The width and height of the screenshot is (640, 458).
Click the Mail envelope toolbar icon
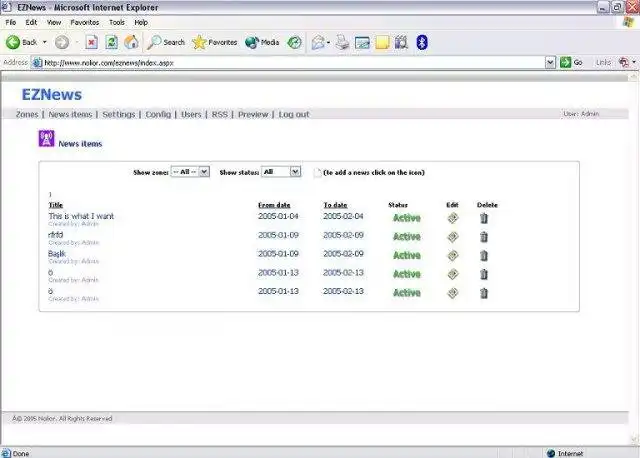[x=318, y=42]
